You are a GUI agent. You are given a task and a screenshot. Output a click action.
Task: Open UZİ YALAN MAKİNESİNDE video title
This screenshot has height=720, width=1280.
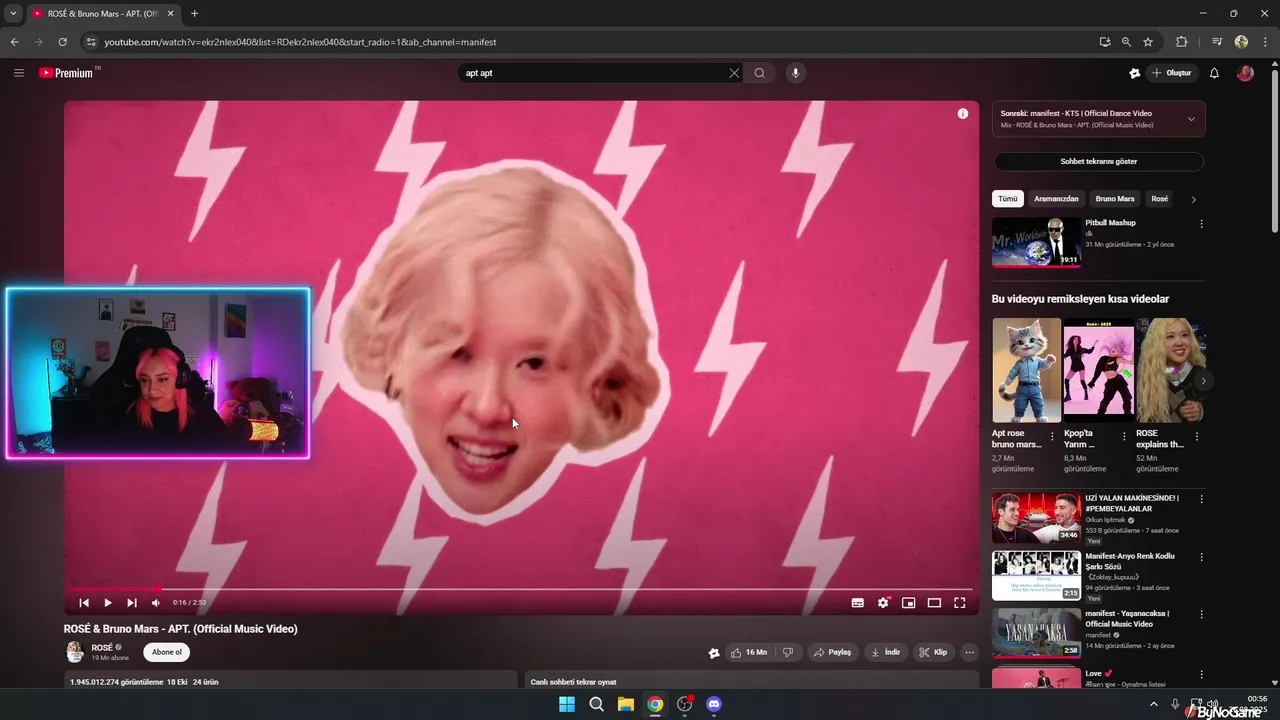1132,503
